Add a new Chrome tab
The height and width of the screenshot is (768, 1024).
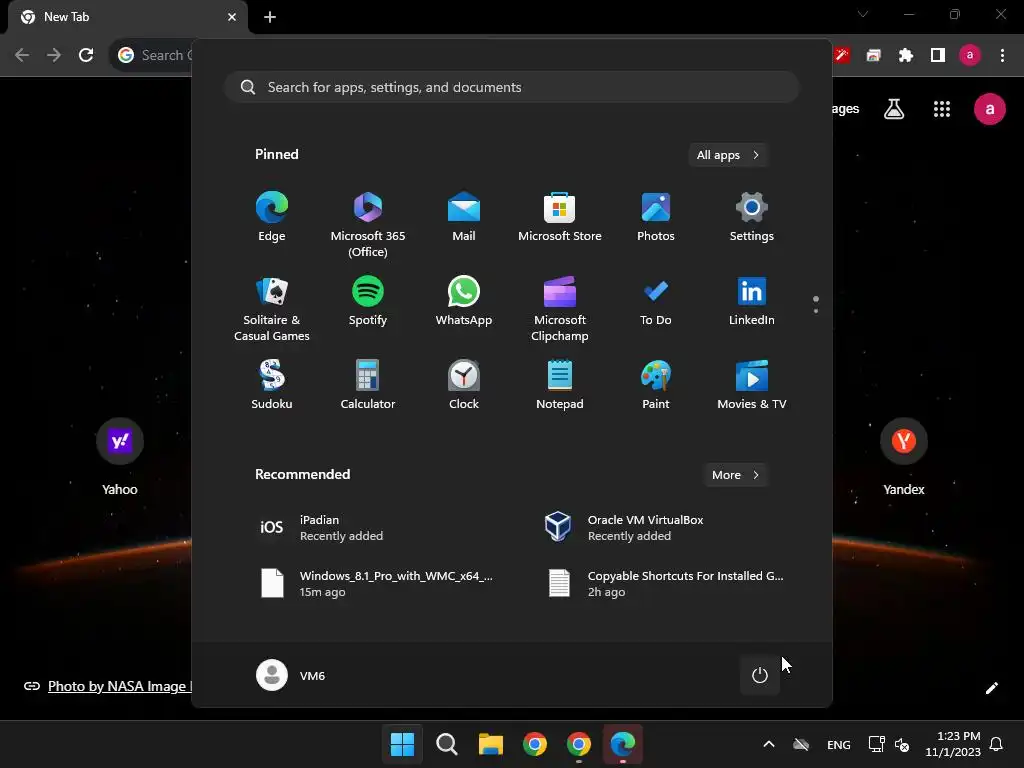270,17
